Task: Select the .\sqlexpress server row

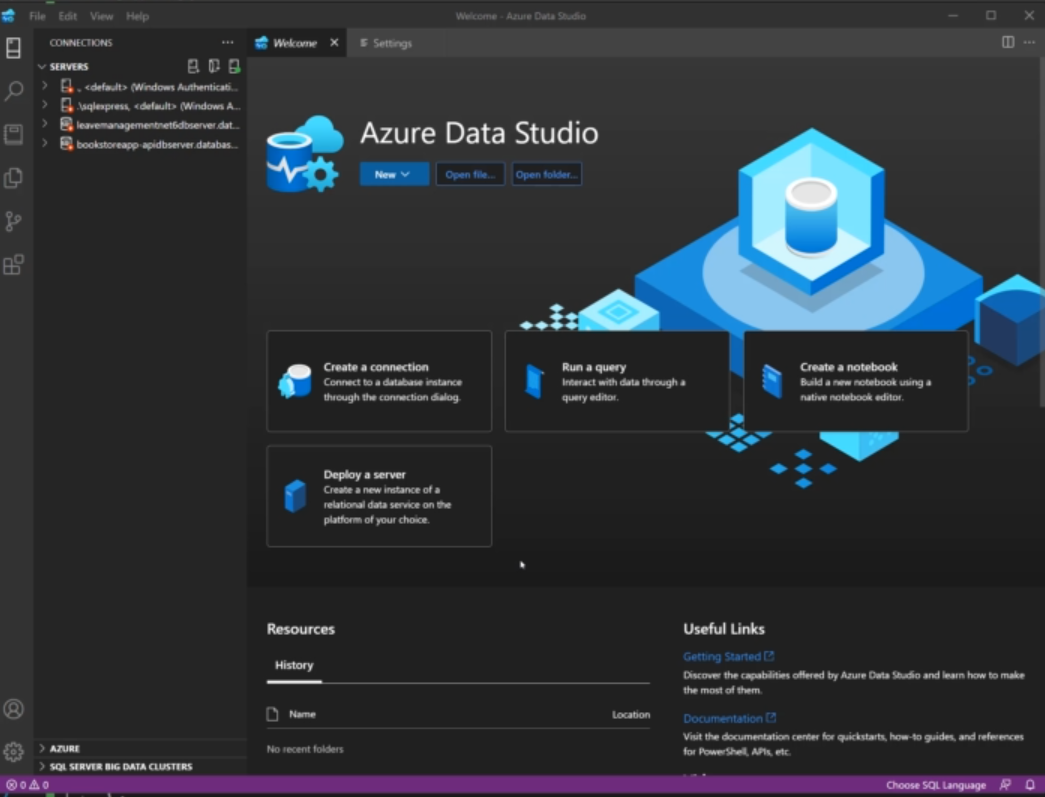Action: (x=141, y=105)
